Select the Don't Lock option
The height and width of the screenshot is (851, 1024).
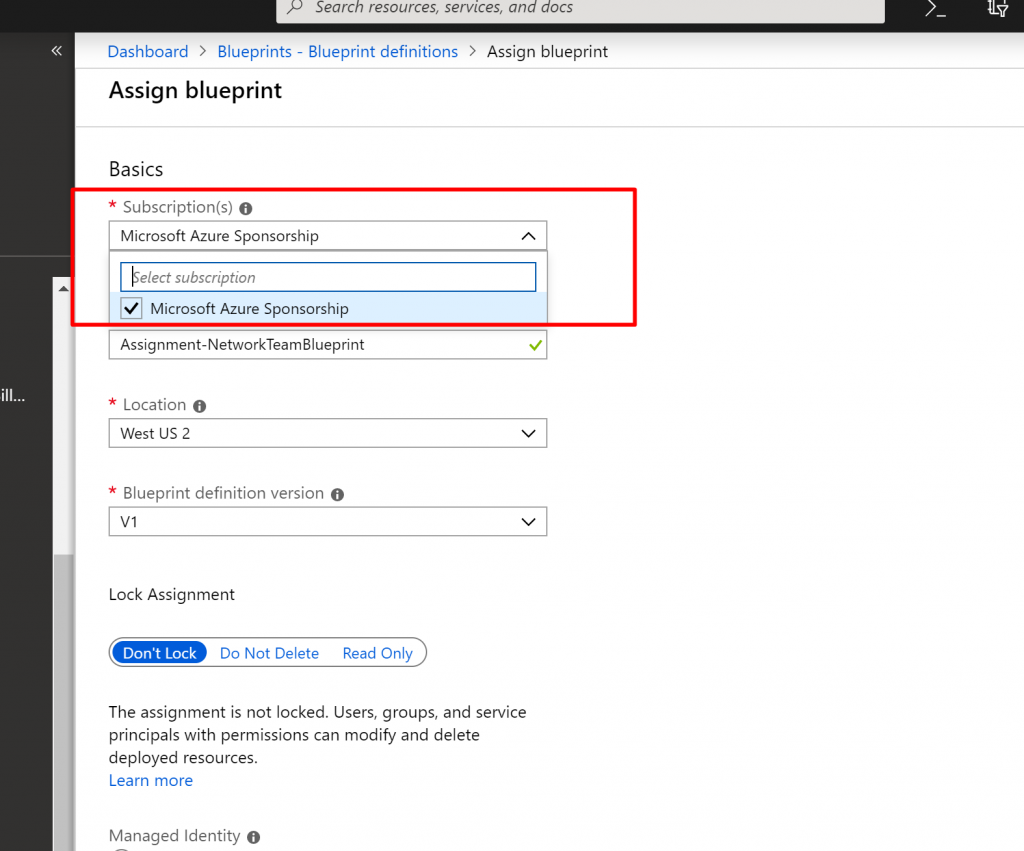coord(160,653)
